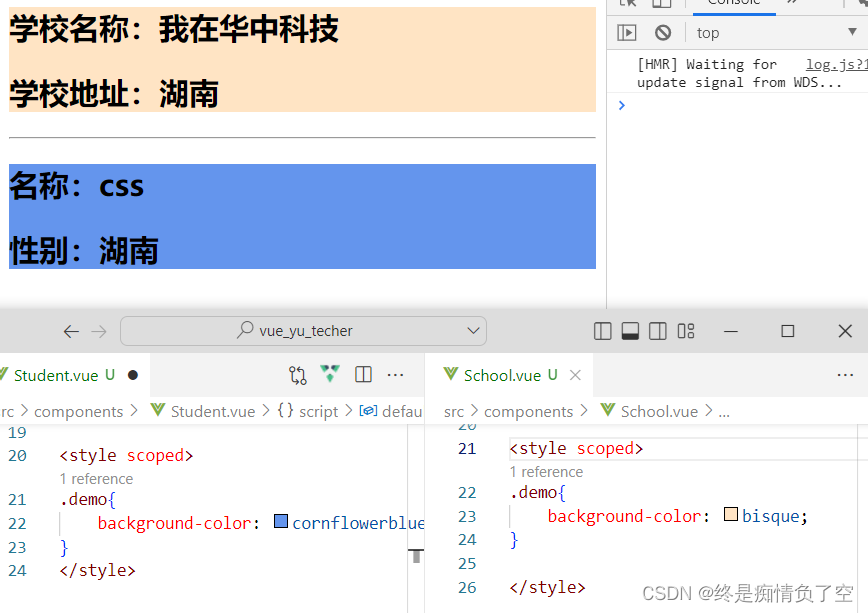This screenshot has height=613, width=868.
Task: Toggle the device toolbar in DevTools
Action: coord(661,4)
